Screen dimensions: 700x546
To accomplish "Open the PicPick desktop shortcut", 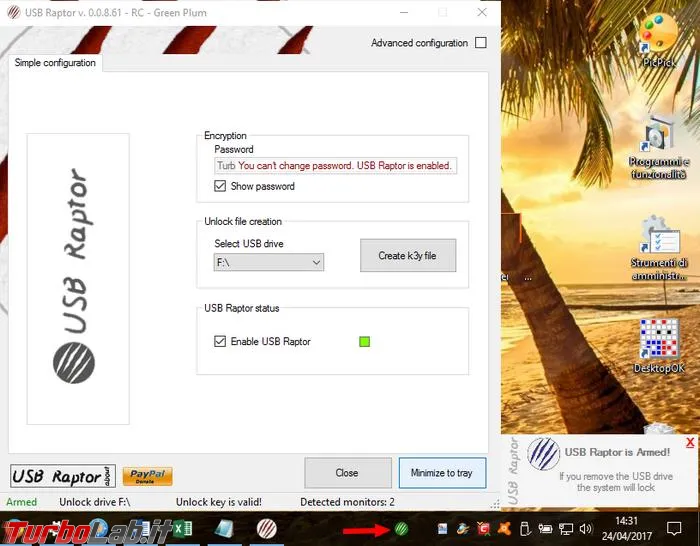I will coord(658,41).
